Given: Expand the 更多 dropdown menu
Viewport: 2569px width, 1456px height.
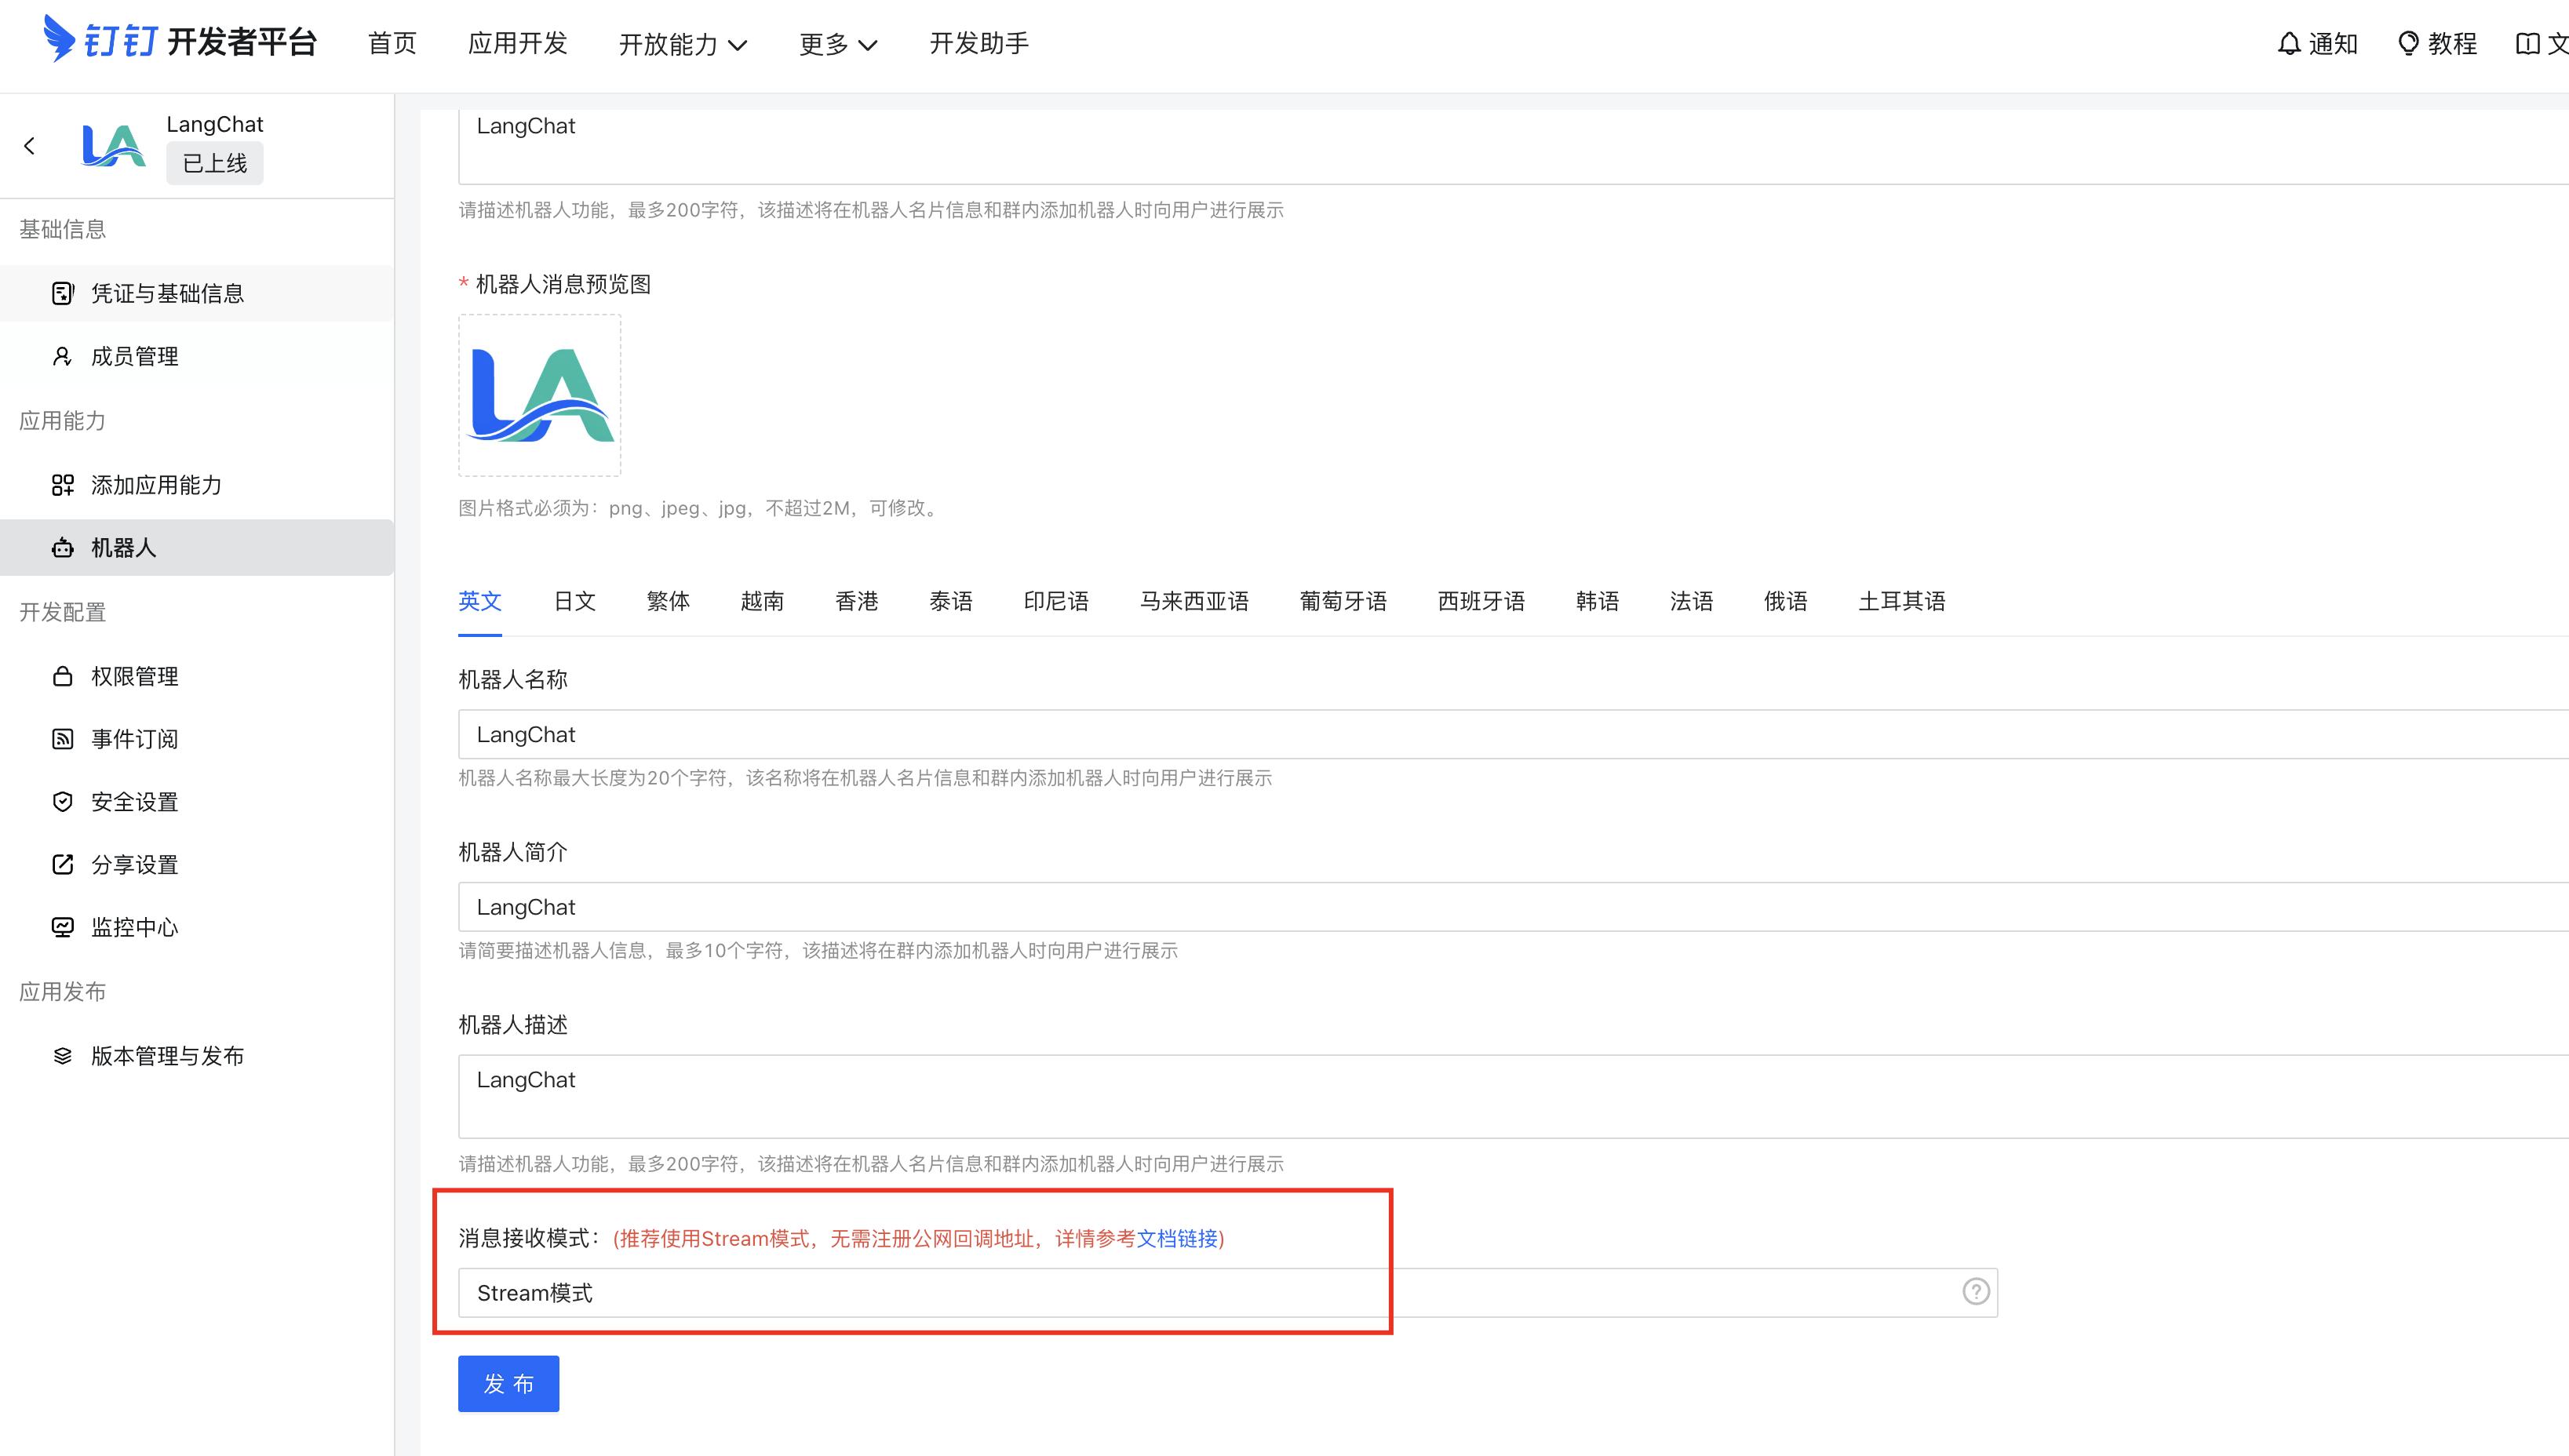Looking at the screenshot, I should coord(838,44).
